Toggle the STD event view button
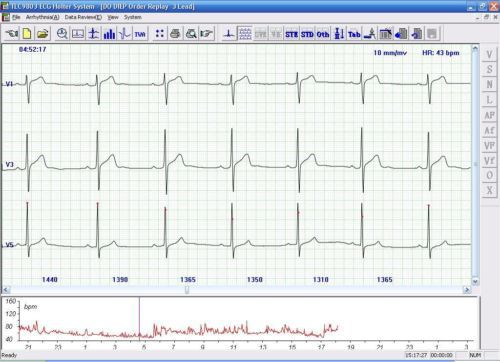Screen dimensions: 500x362 307,34
